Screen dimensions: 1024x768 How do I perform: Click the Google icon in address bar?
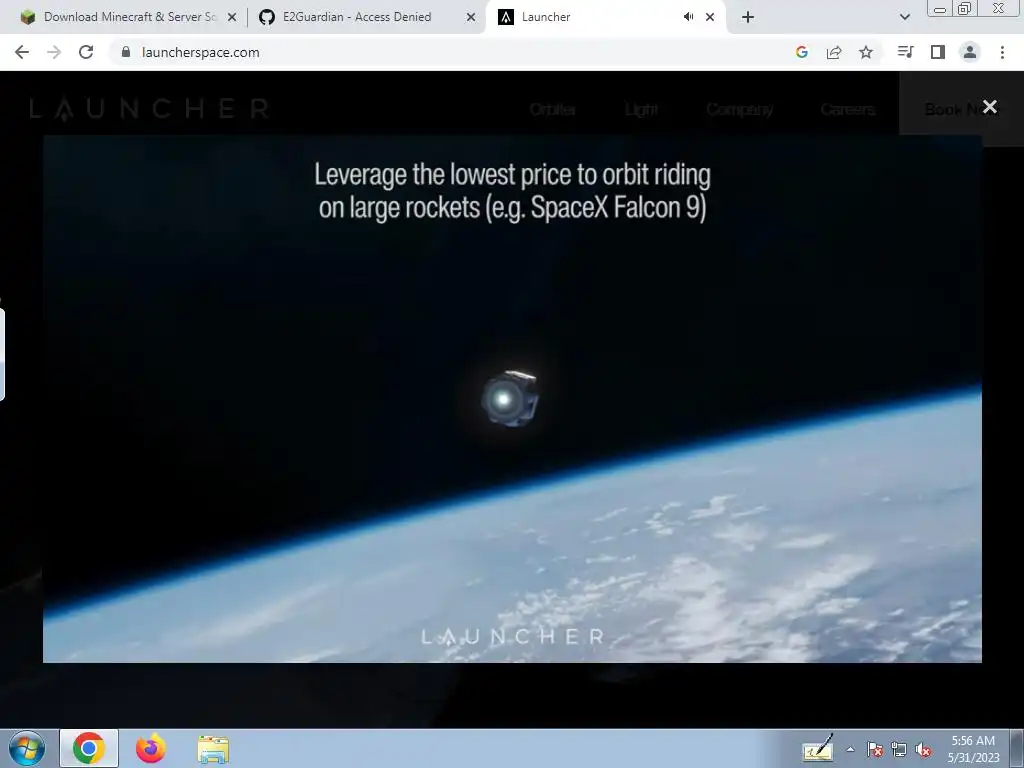click(x=802, y=52)
